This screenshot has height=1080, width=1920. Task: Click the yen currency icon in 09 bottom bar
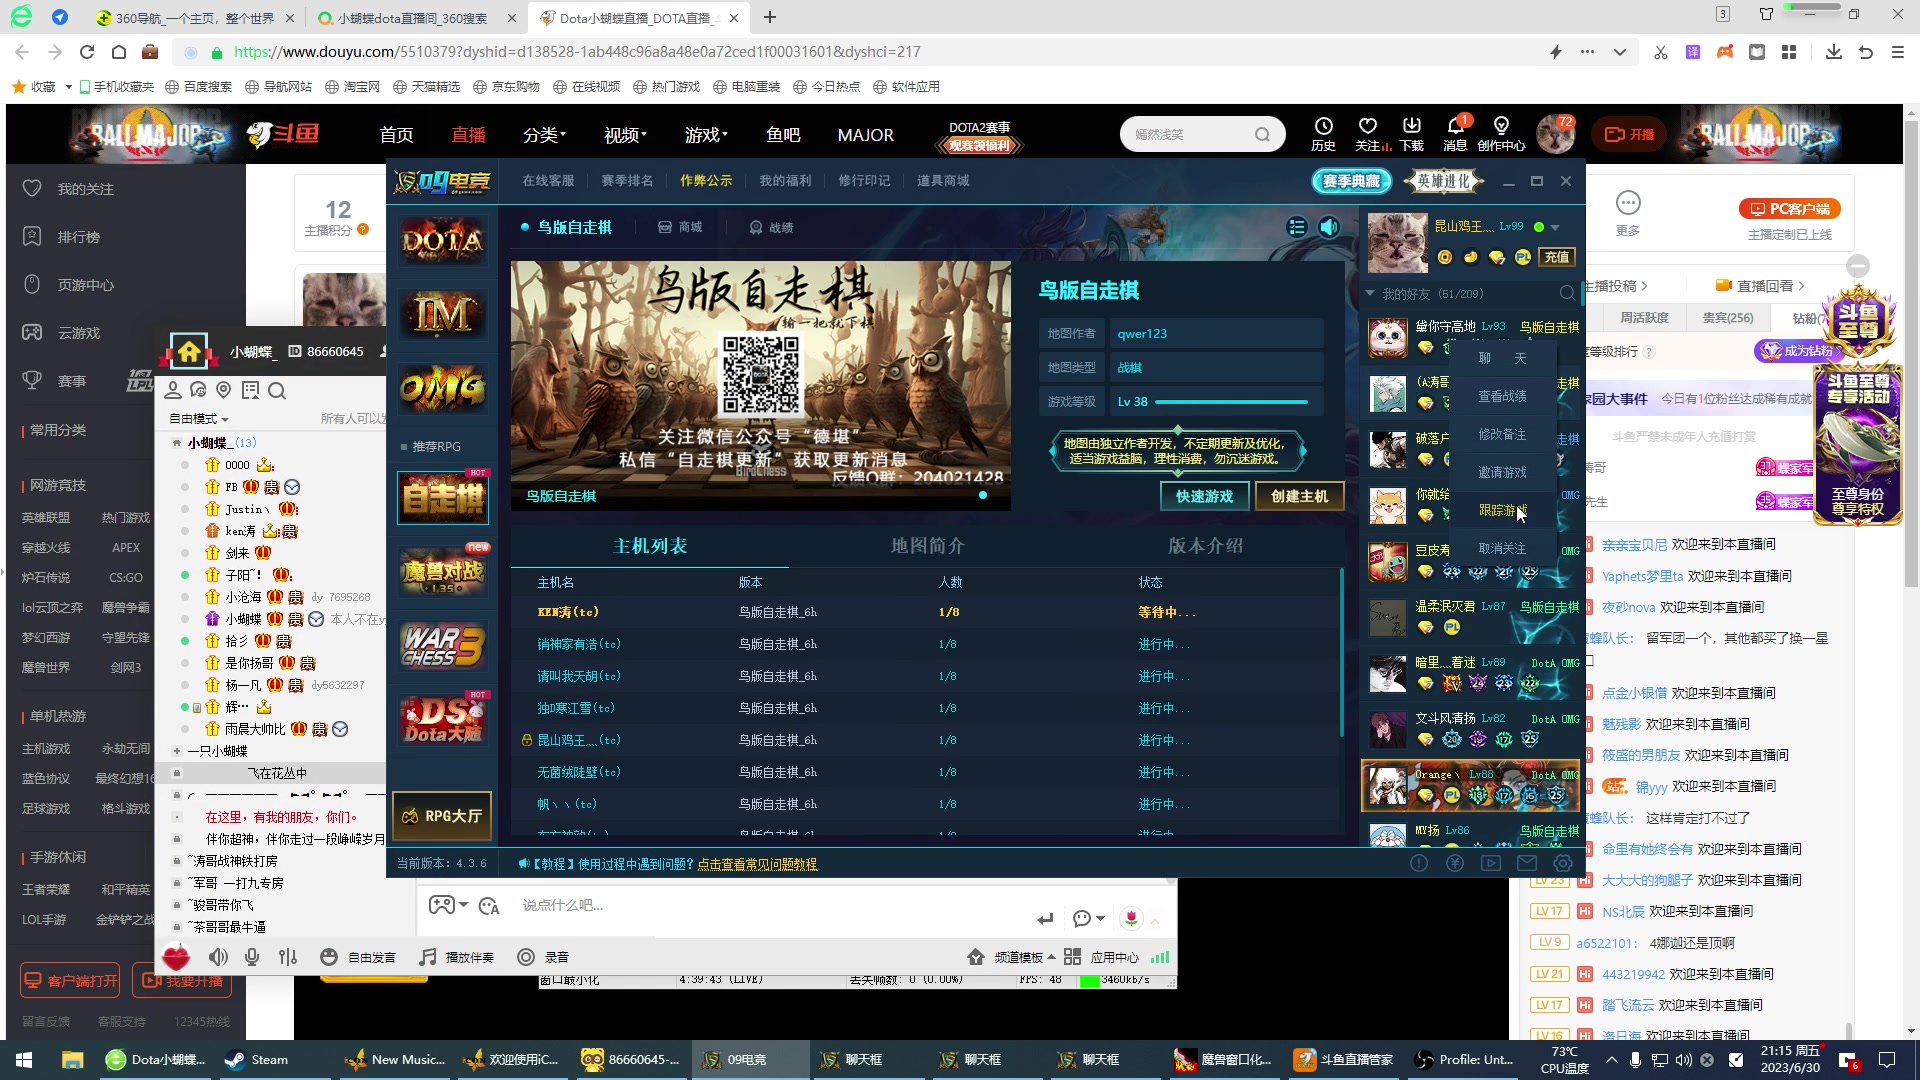point(1455,863)
